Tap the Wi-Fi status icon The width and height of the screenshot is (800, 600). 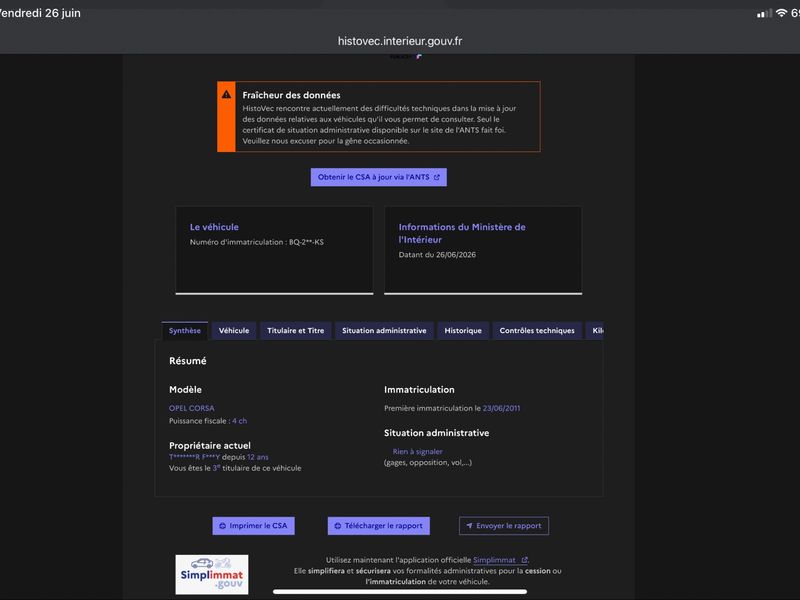click(781, 13)
